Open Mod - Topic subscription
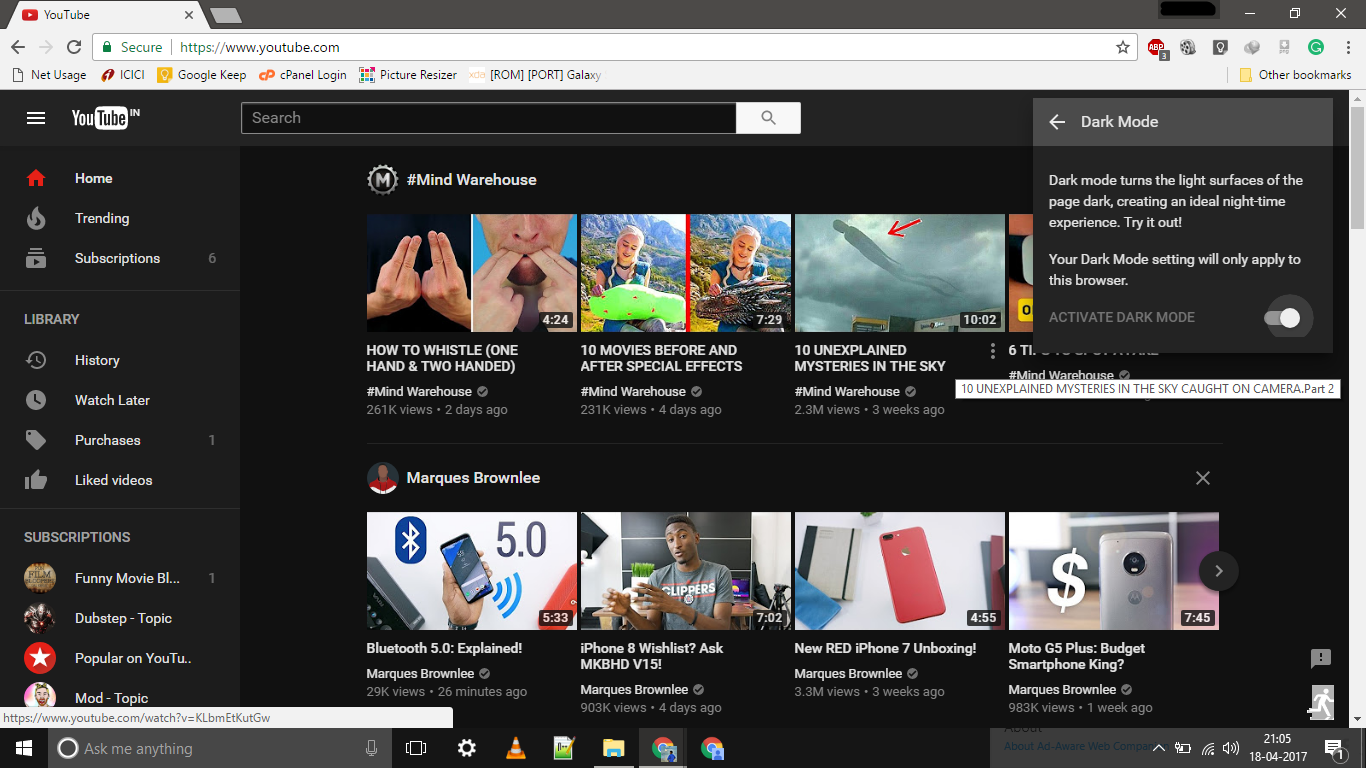The image size is (1366, 768). (x=120, y=698)
